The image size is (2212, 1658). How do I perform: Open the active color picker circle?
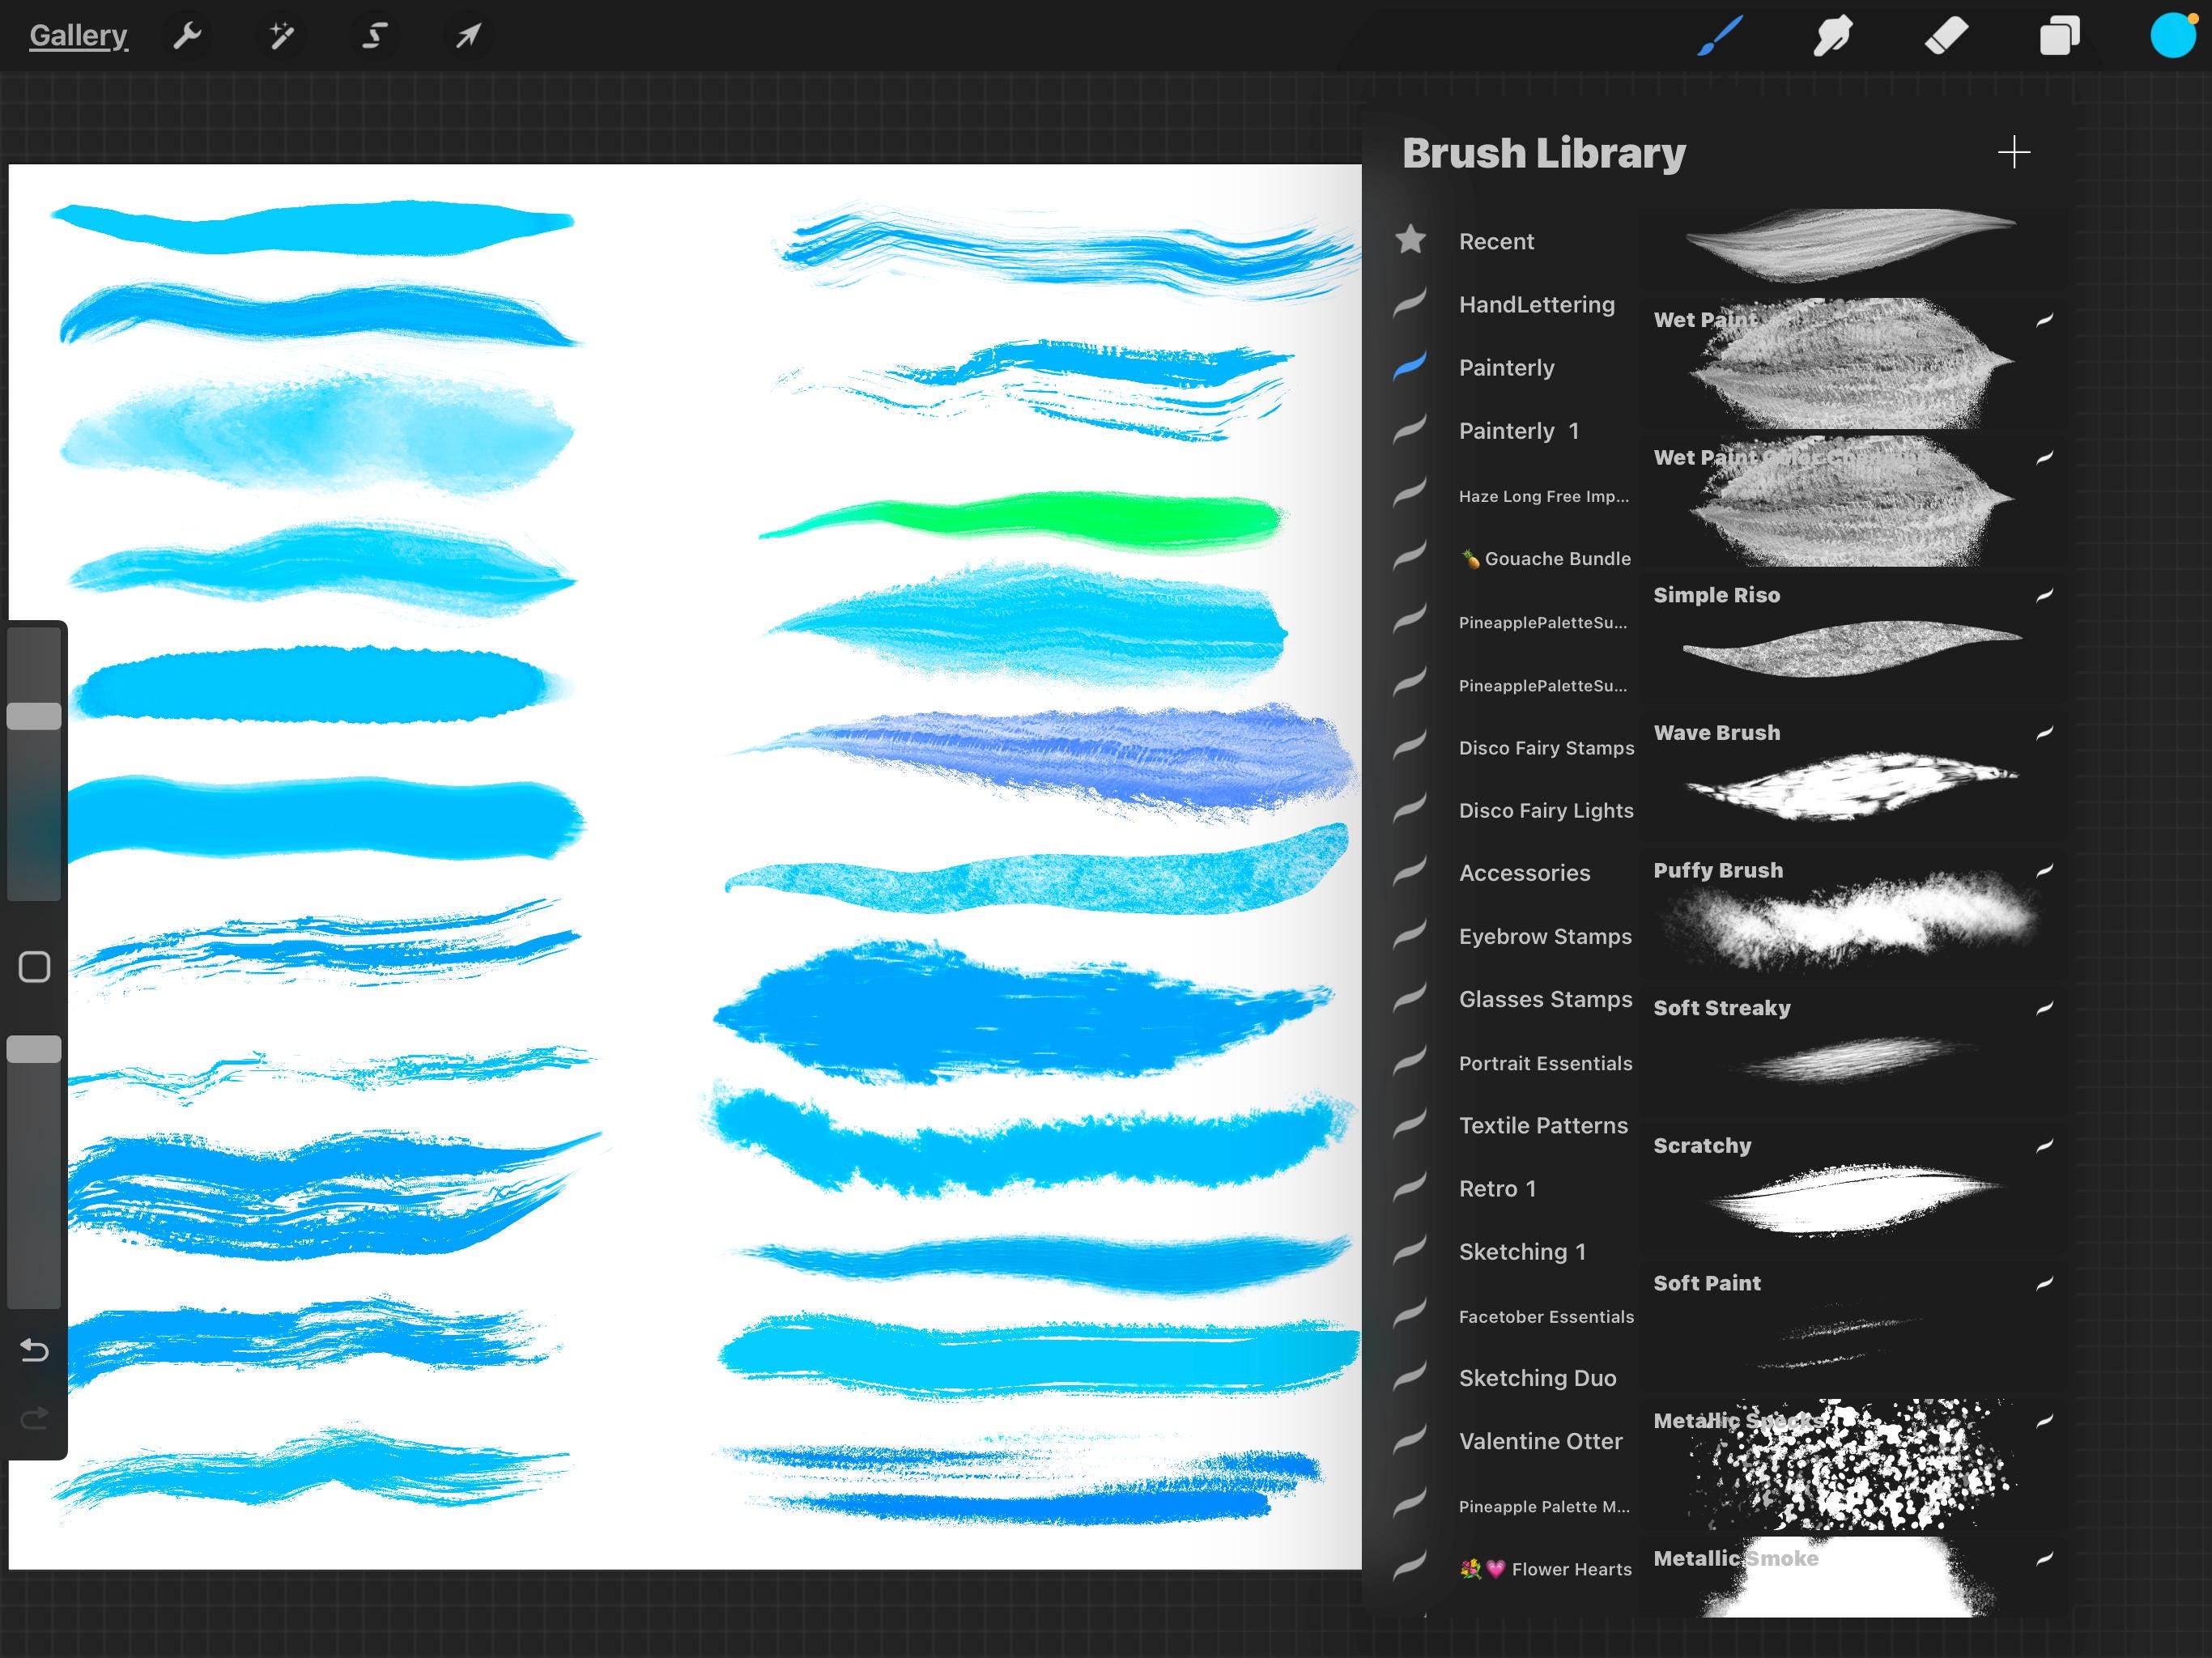point(2173,36)
